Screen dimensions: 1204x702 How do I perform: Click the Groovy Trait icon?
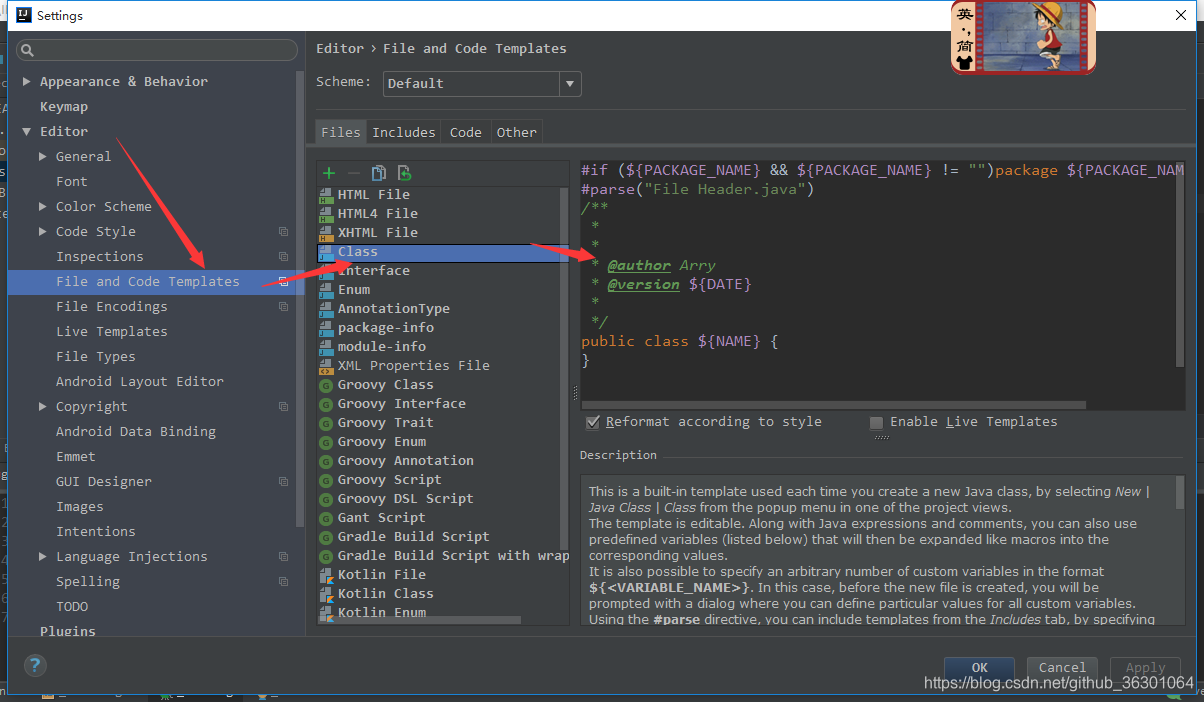tap(326, 423)
